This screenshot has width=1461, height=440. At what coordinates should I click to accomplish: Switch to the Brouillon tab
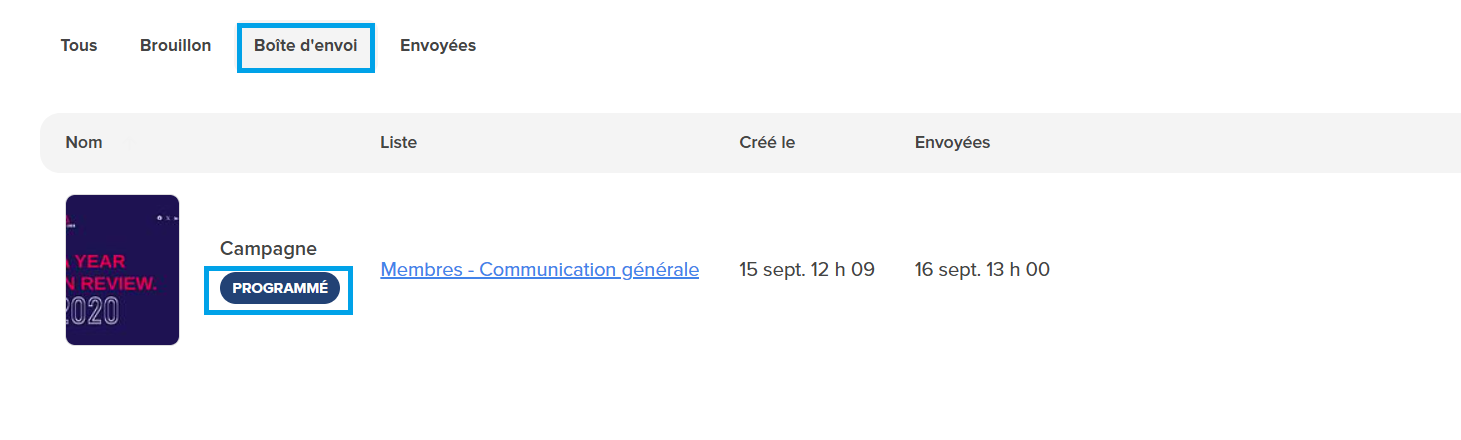[x=176, y=46]
